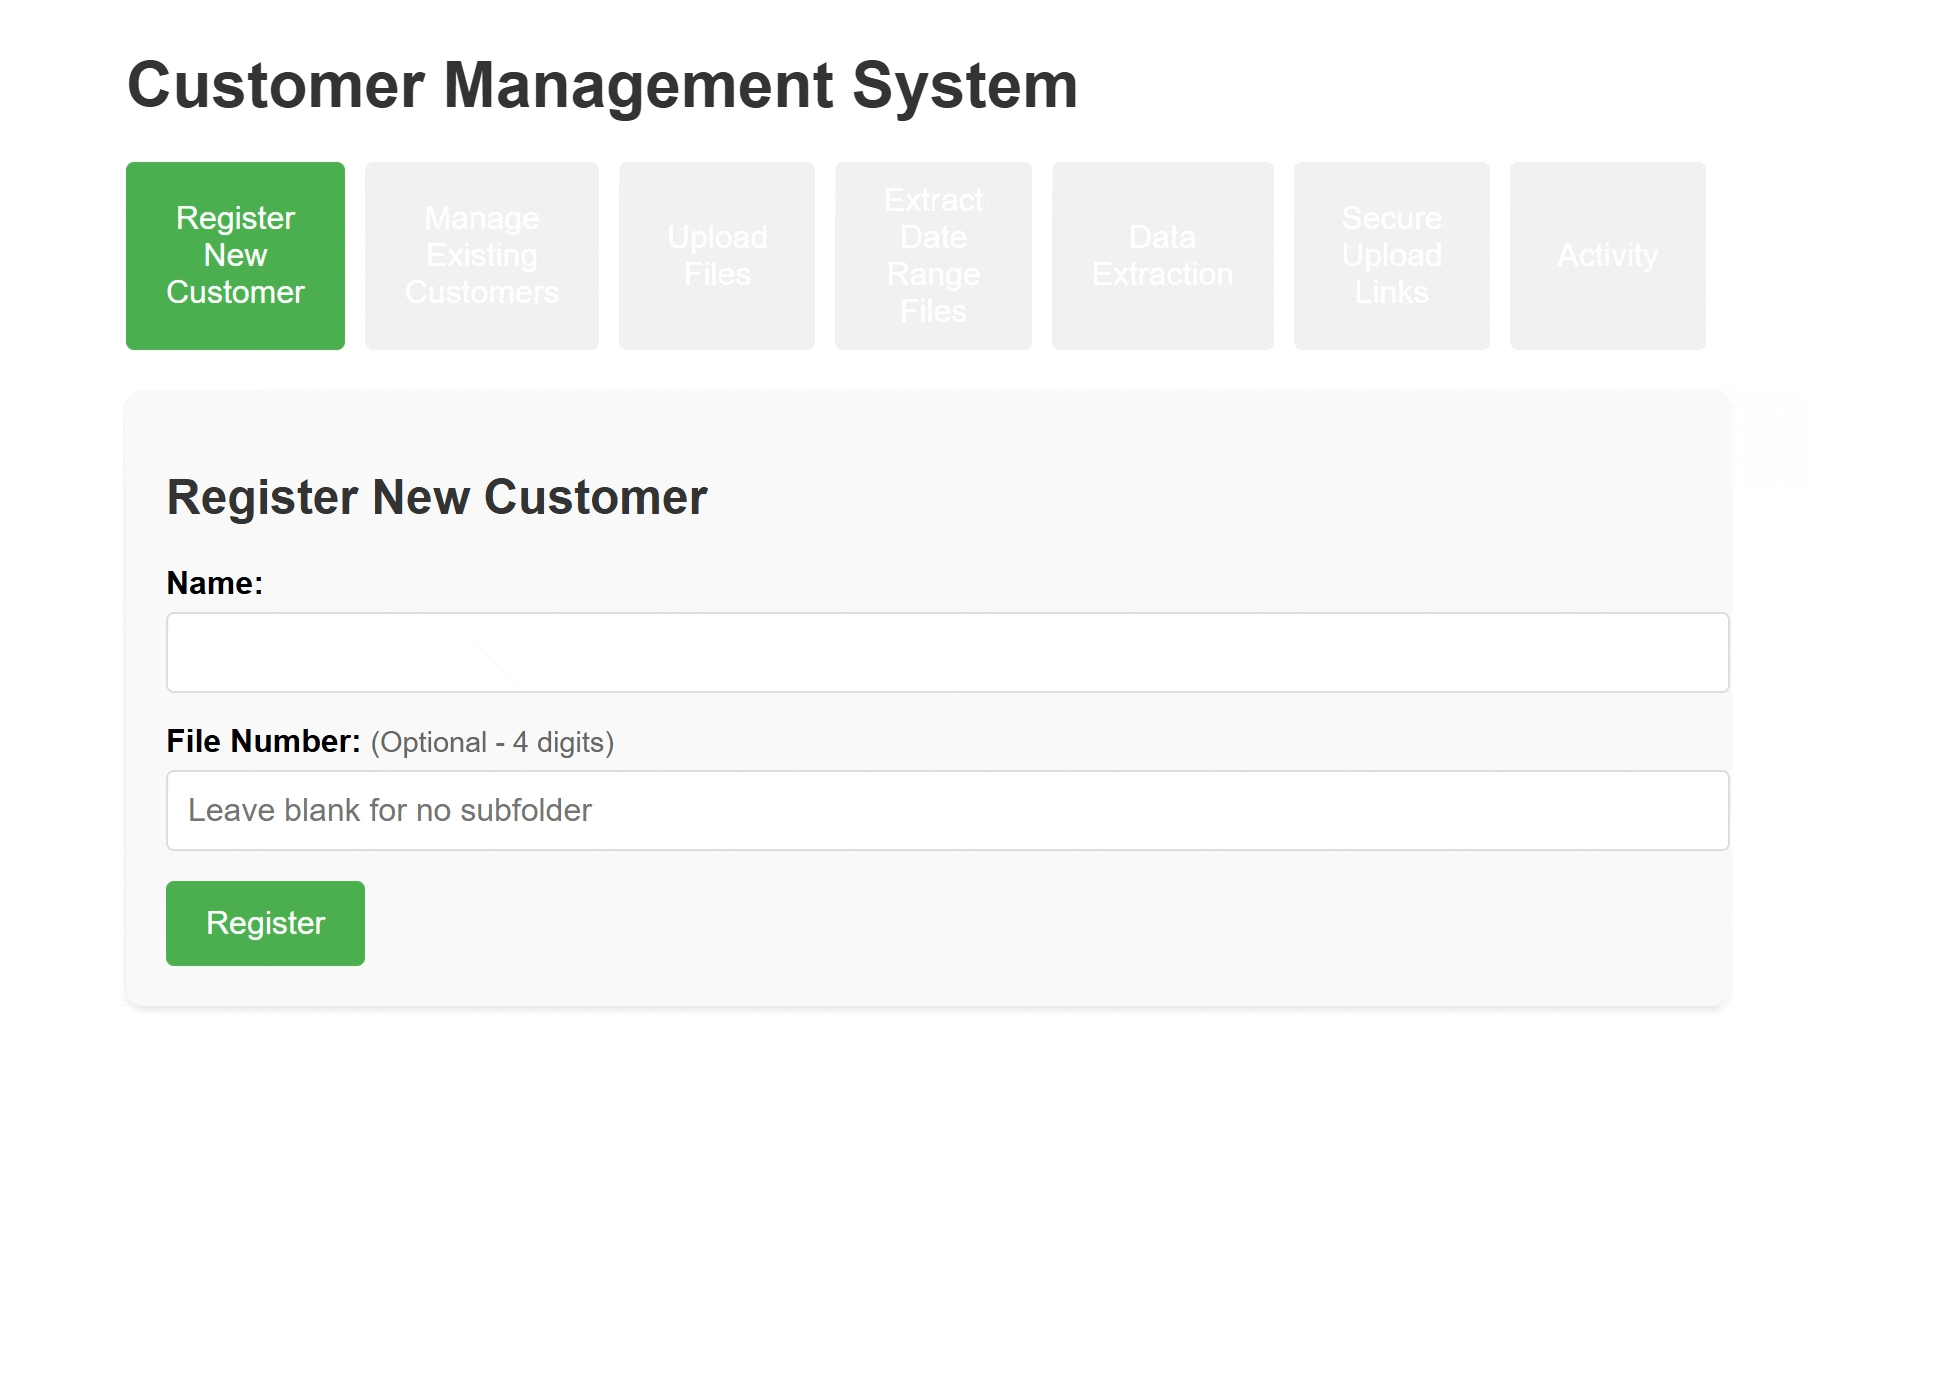The width and height of the screenshot is (1935, 1390).
Task: Click the Register New Customer section heading
Action: (436, 497)
